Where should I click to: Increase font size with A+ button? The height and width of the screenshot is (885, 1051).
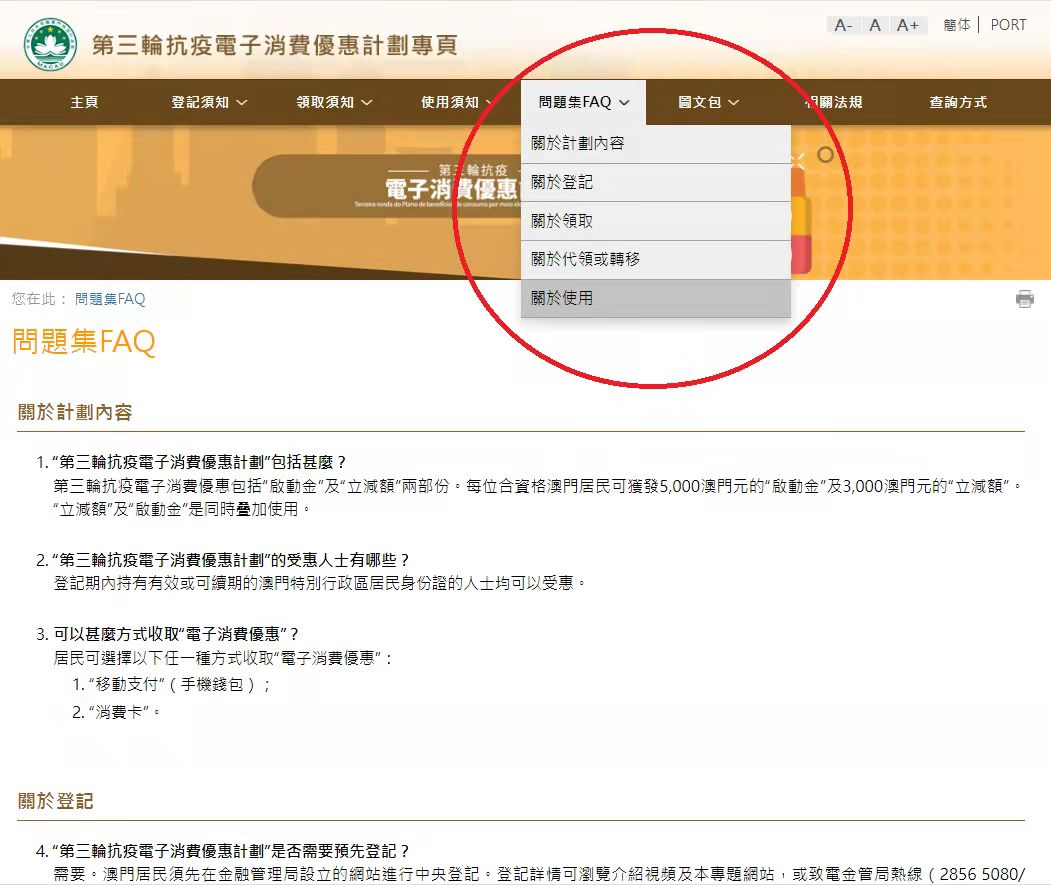[x=908, y=25]
